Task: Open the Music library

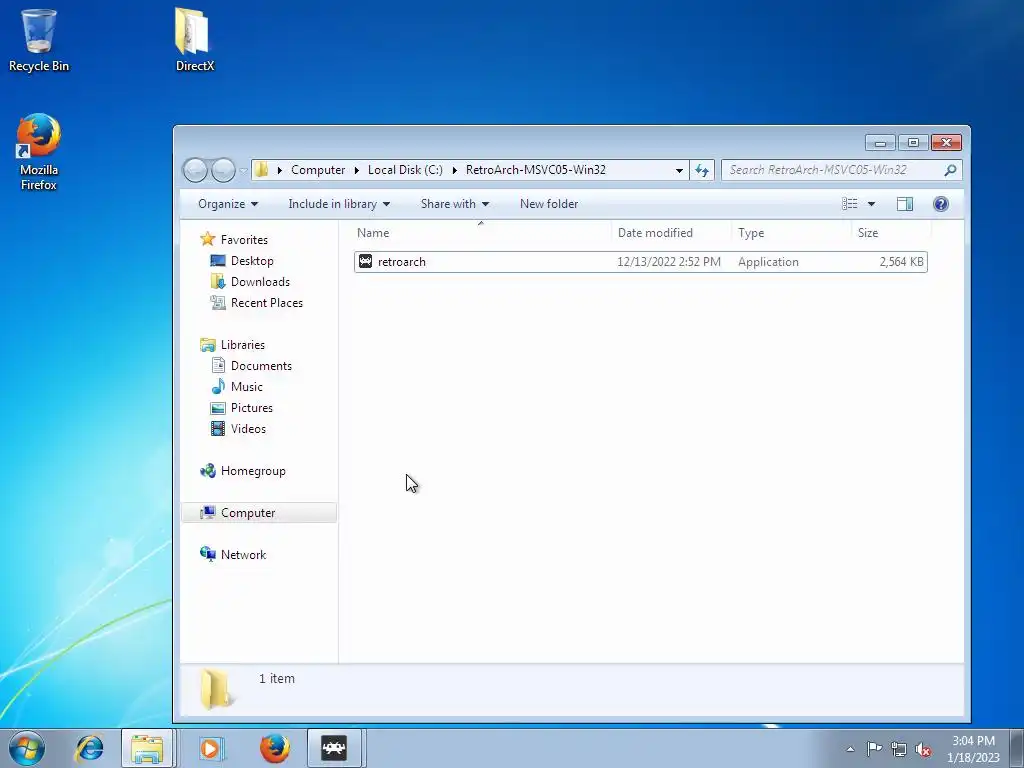Action: coord(246,387)
